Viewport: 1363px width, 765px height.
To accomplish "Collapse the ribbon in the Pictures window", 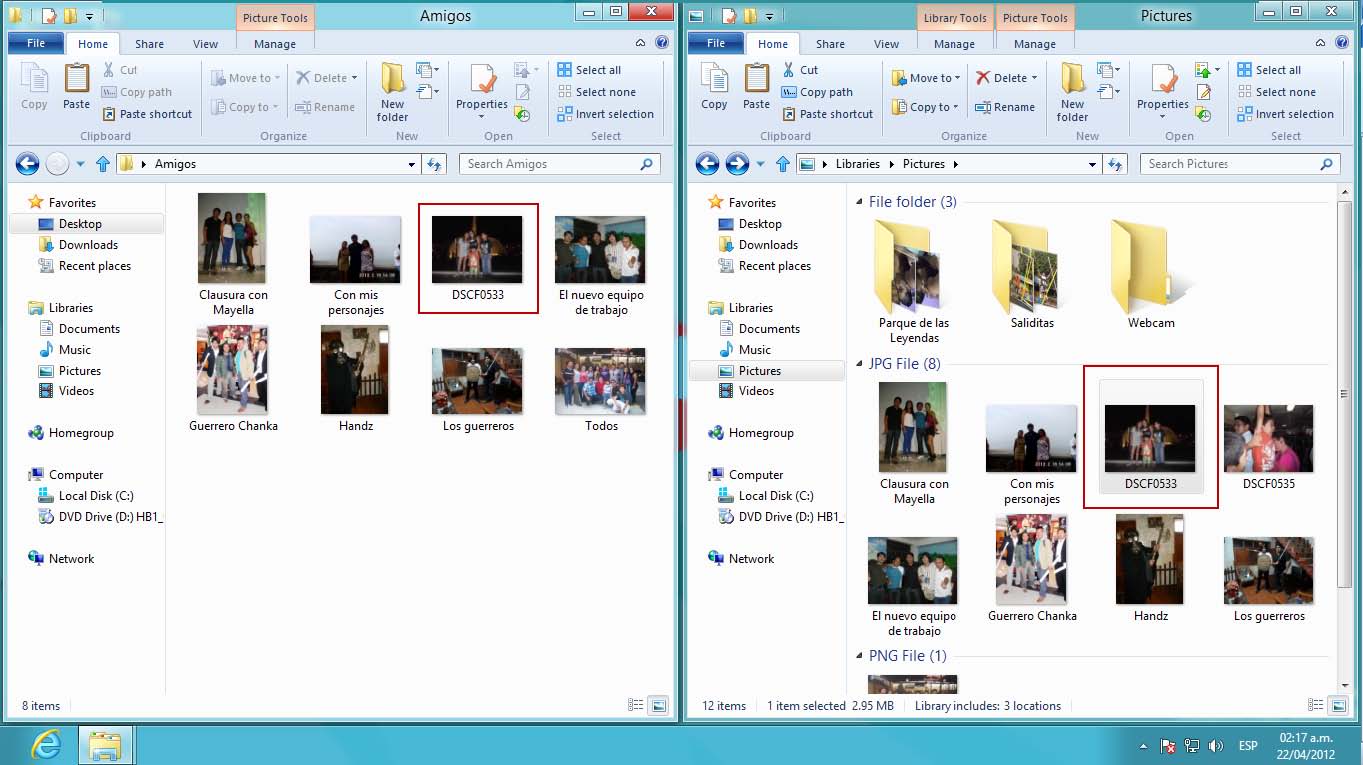I will tap(1321, 43).
